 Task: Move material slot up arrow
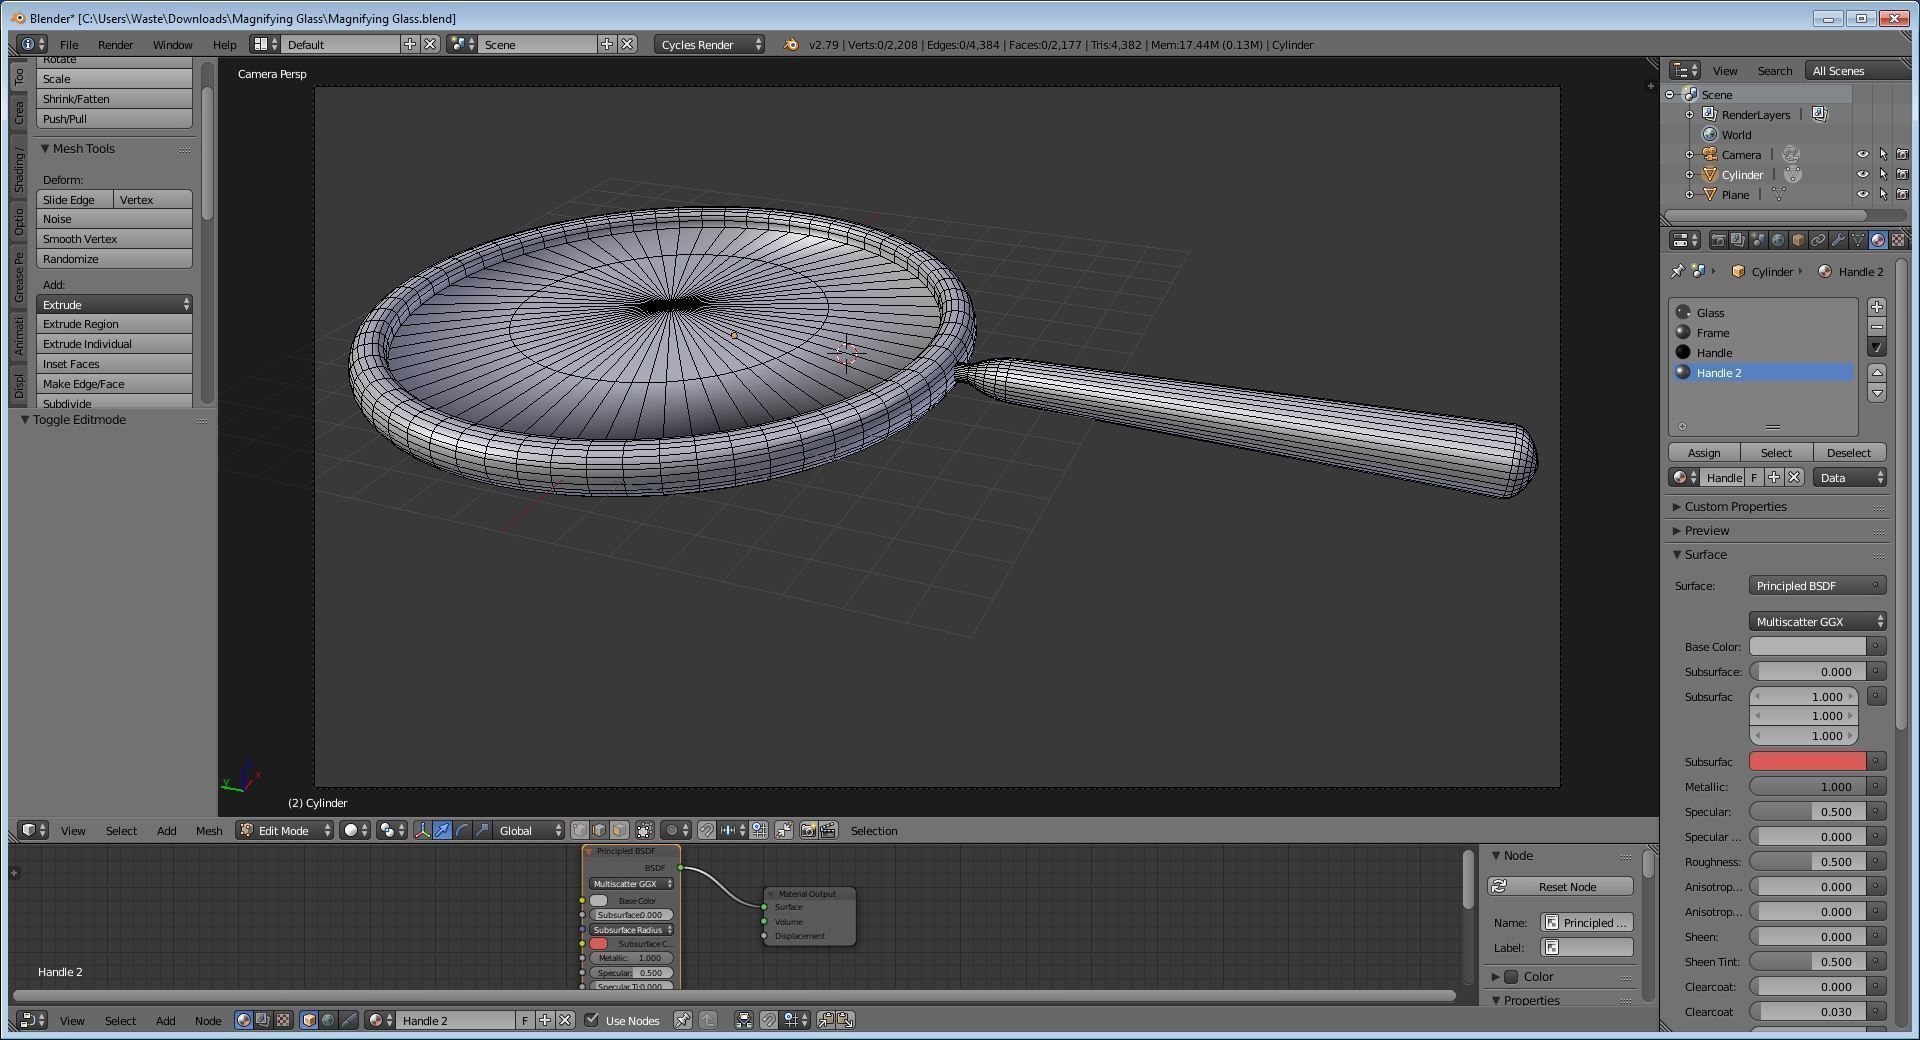(1877, 372)
